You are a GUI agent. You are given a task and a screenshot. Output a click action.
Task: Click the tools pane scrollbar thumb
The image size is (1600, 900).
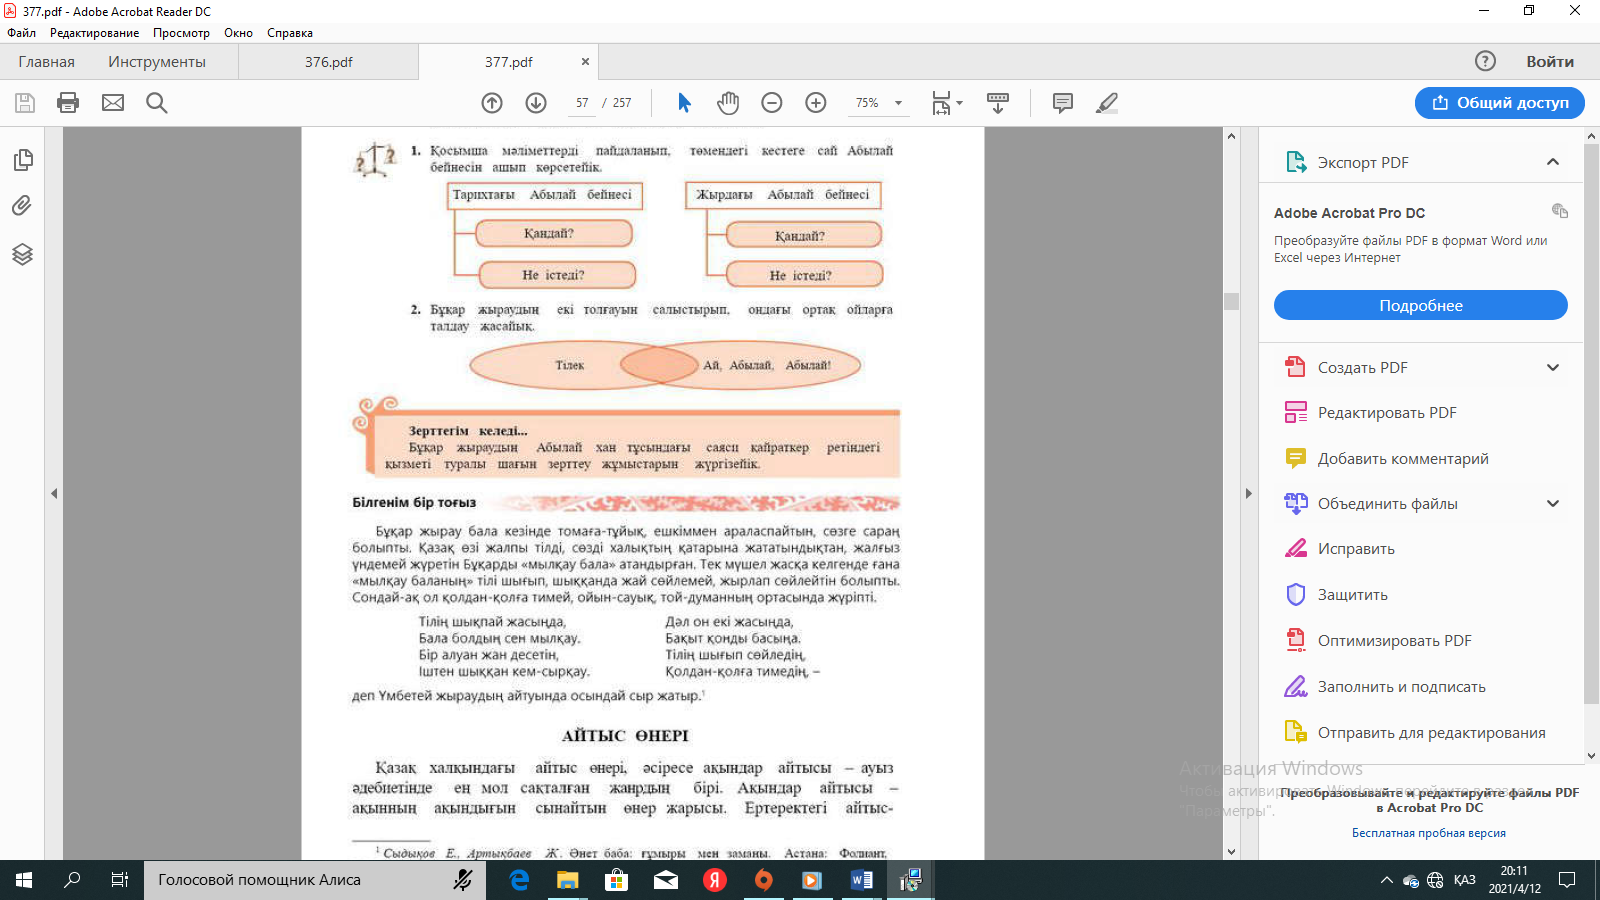1591,424
